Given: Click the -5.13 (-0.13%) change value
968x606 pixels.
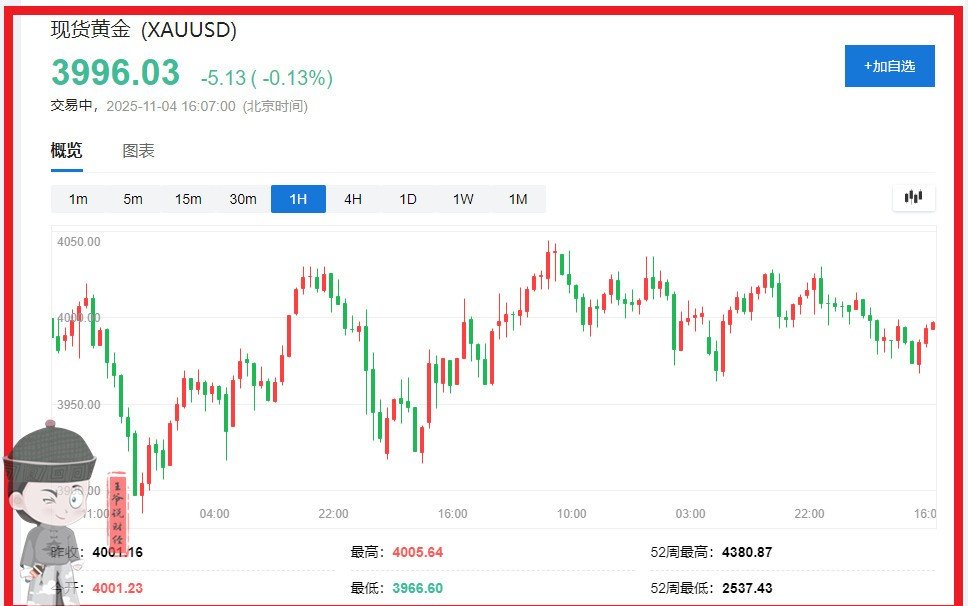Looking at the screenshot, I should 266,78.
